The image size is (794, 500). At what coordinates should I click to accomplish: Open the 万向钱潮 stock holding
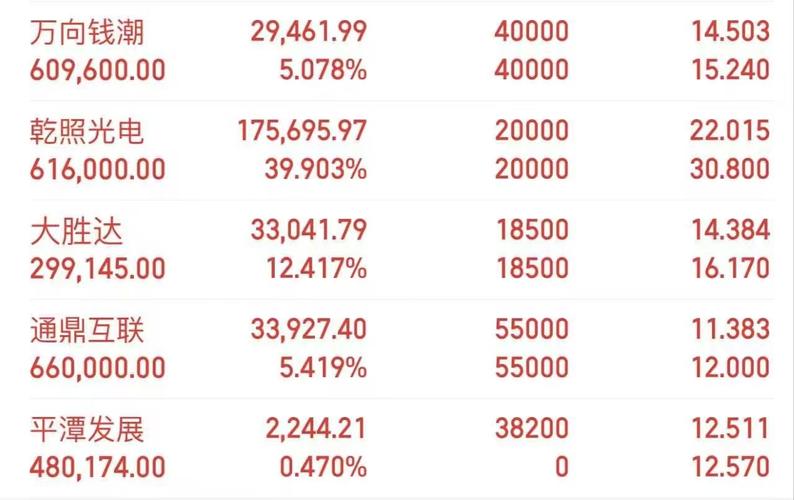[x=87, y=32]
